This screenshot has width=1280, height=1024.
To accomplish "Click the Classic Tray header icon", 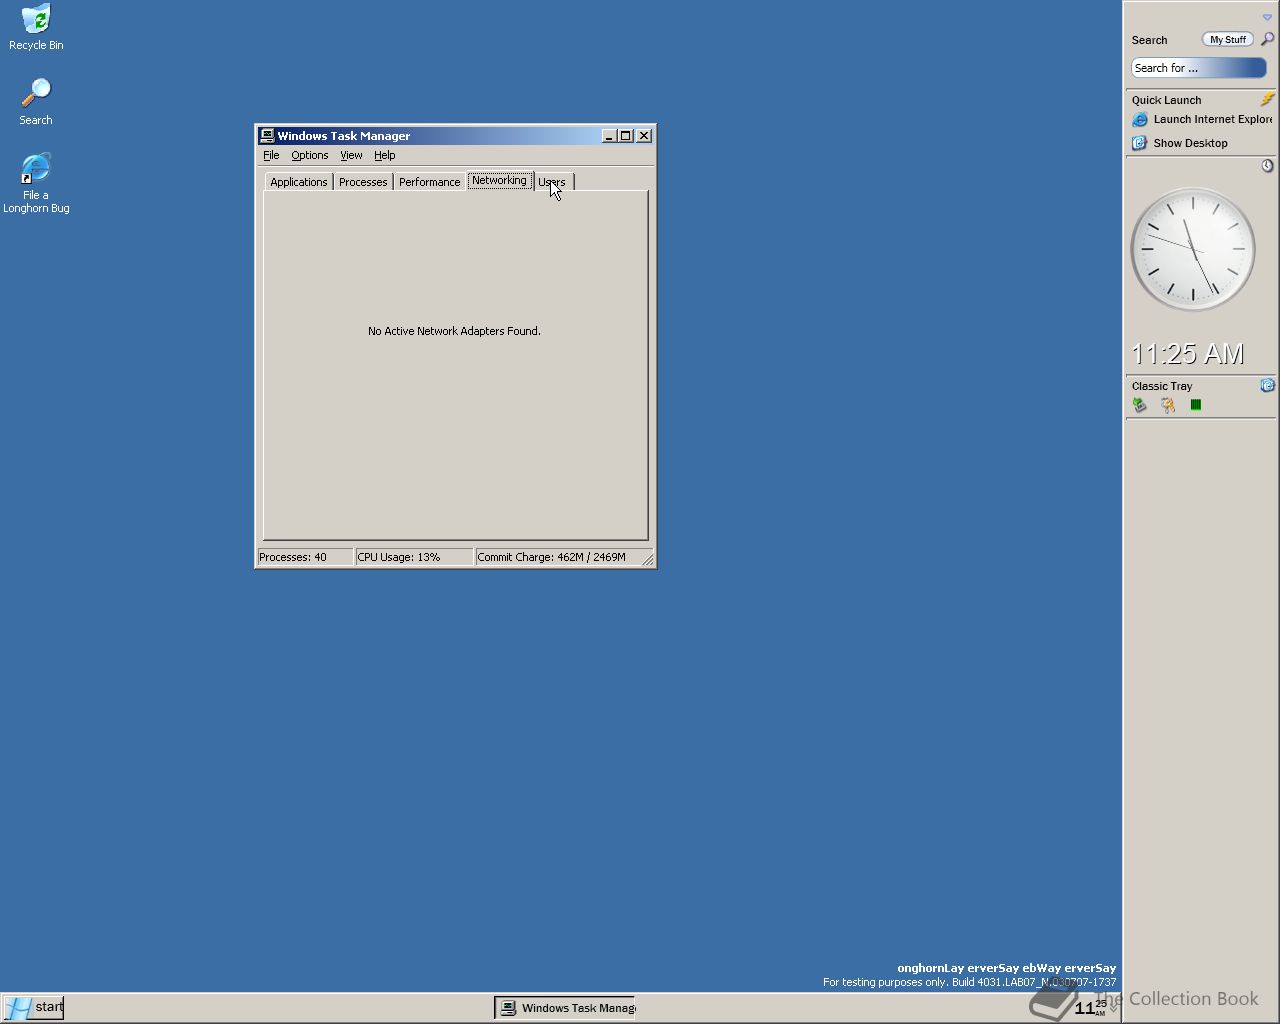I will (1267, 385).
